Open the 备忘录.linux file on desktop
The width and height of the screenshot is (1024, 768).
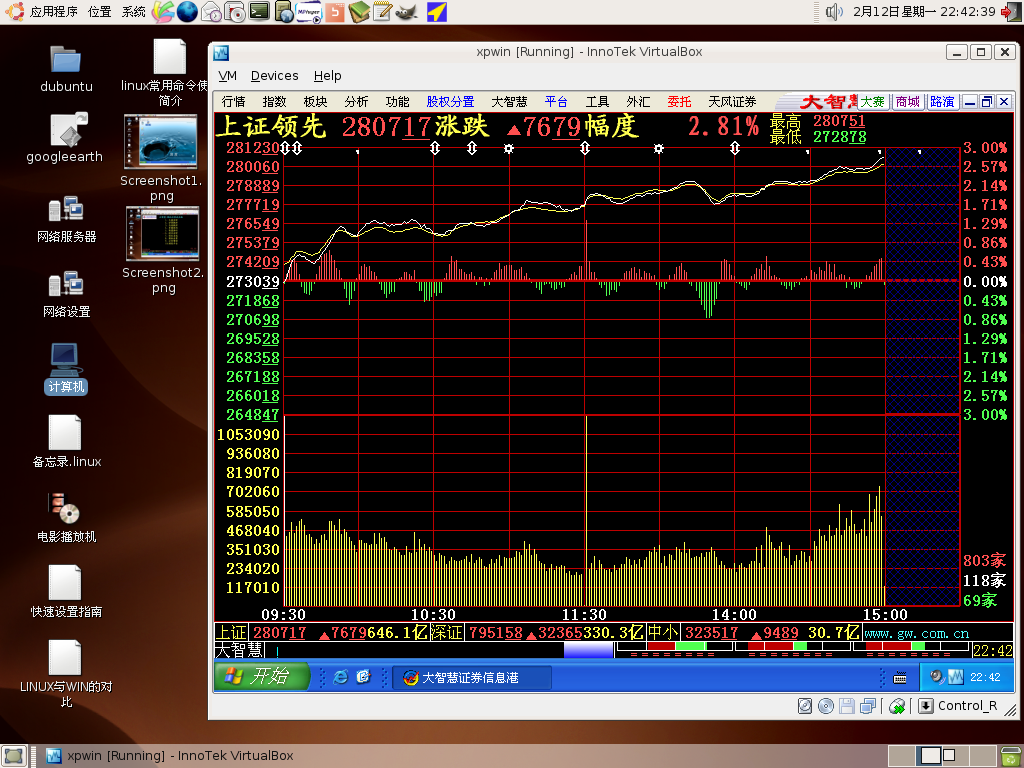pyautogui.click(x=67, y=442)
